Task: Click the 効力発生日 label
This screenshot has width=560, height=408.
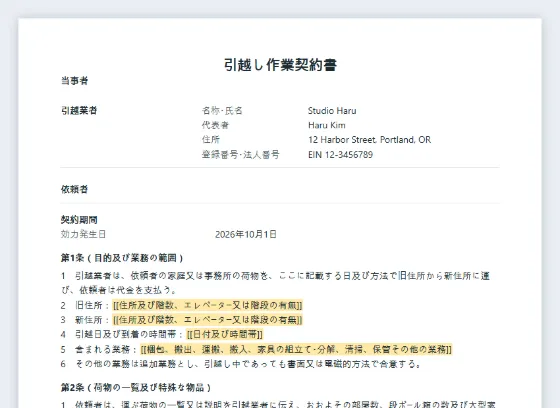Action: coord(83,234)
